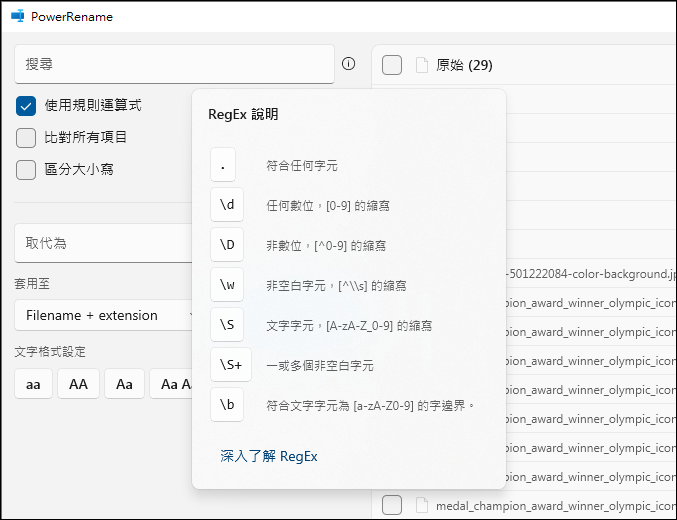Enable the 區分大小寫 checkbox
Viewport: 677px width, 520px height.
pos(26,170)
